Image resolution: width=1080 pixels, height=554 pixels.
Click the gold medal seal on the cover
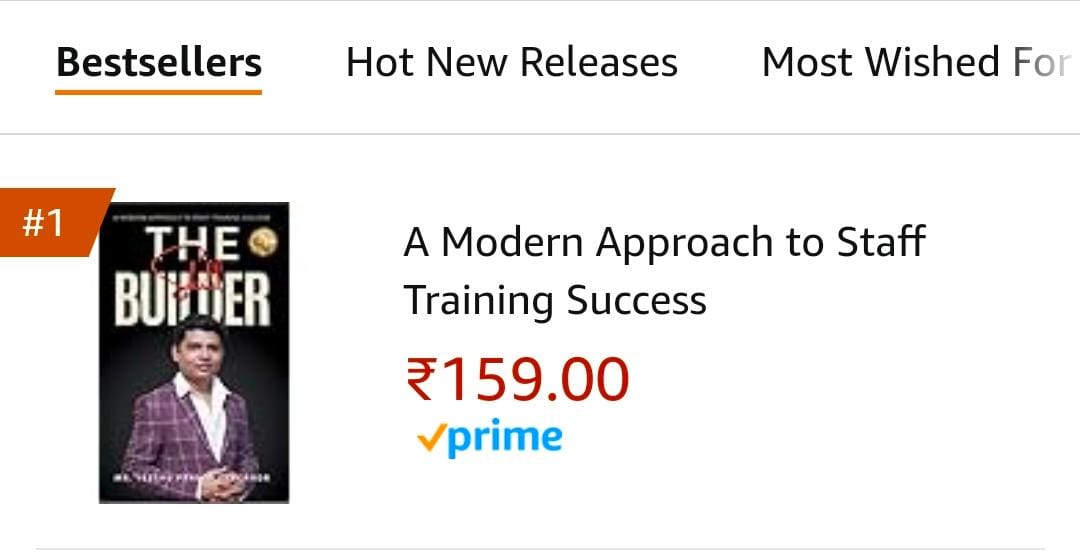[263, 243]
